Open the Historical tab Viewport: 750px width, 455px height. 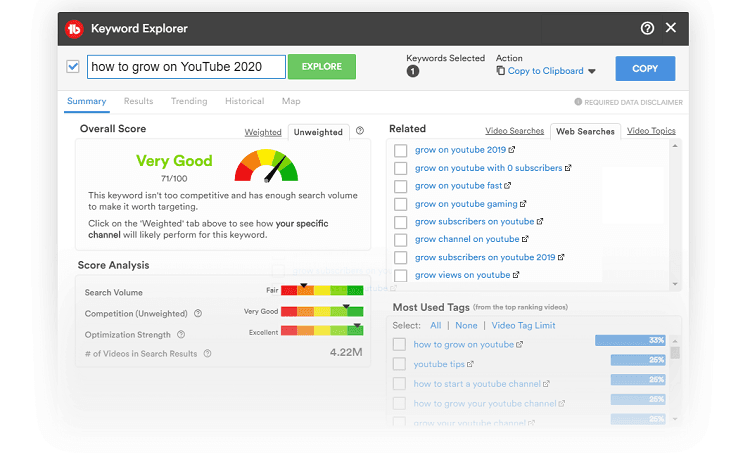point(244,101)
